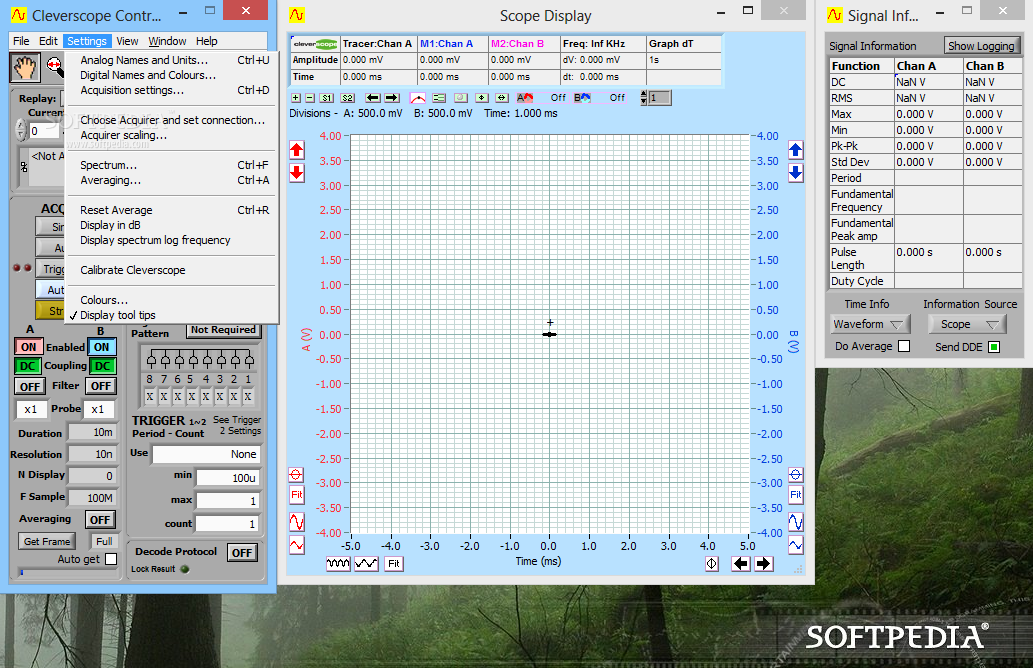Select the hand pan tool
Image resolution: width=1033 pixels, height=668 pixels.
(x=24, y=67)
